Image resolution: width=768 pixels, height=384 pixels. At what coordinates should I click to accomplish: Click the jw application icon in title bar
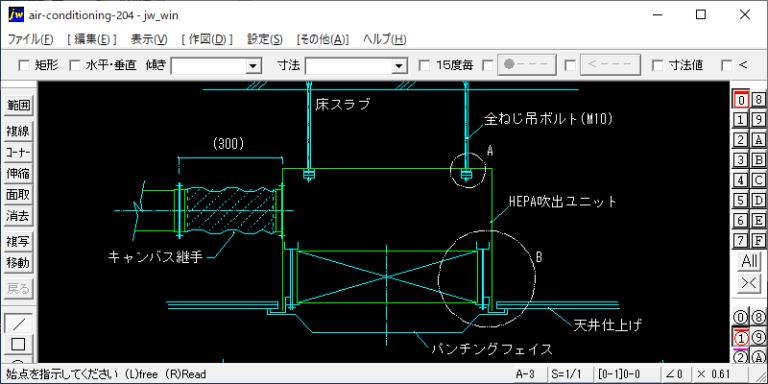16,15
